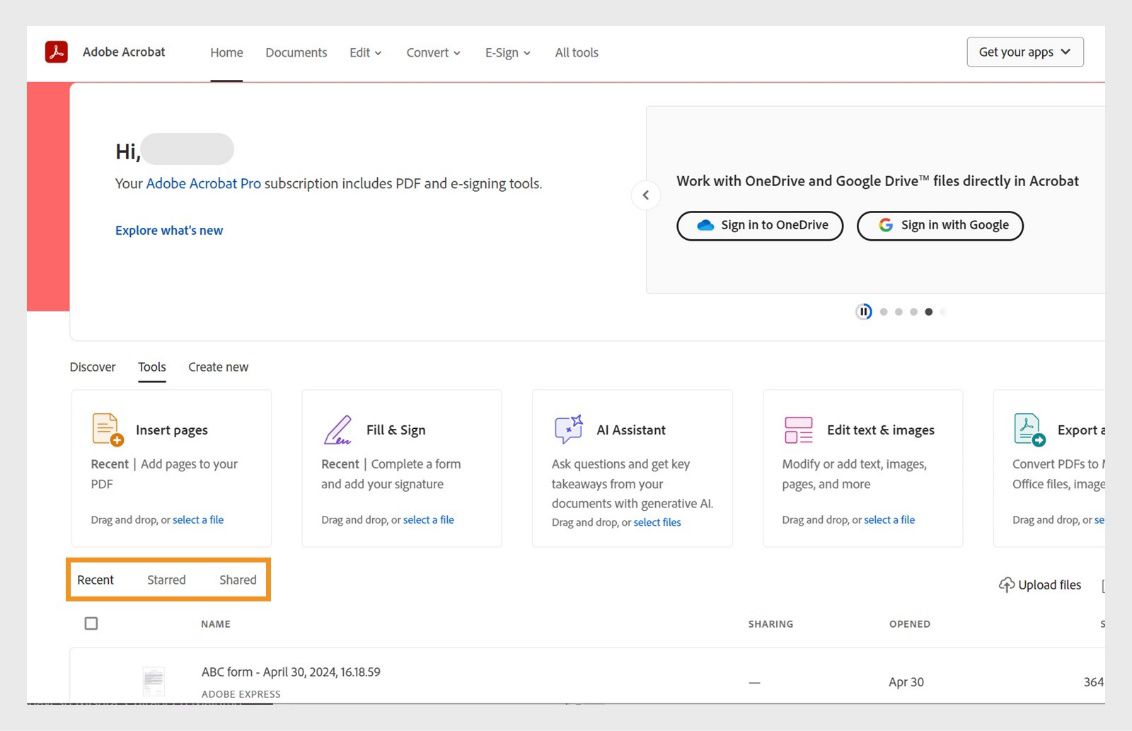Select the Insert pages tool icon
The image size is (1132, 731).
click(107, 428)
